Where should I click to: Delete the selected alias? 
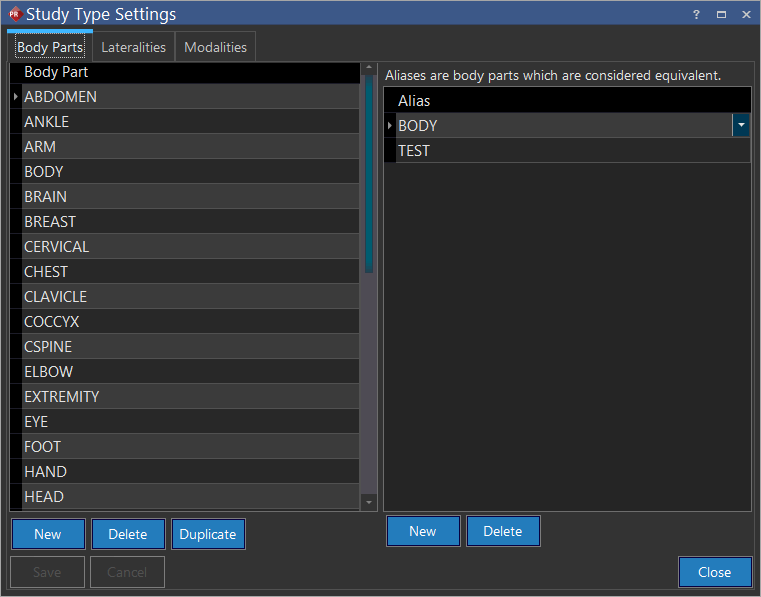point(503,531)
